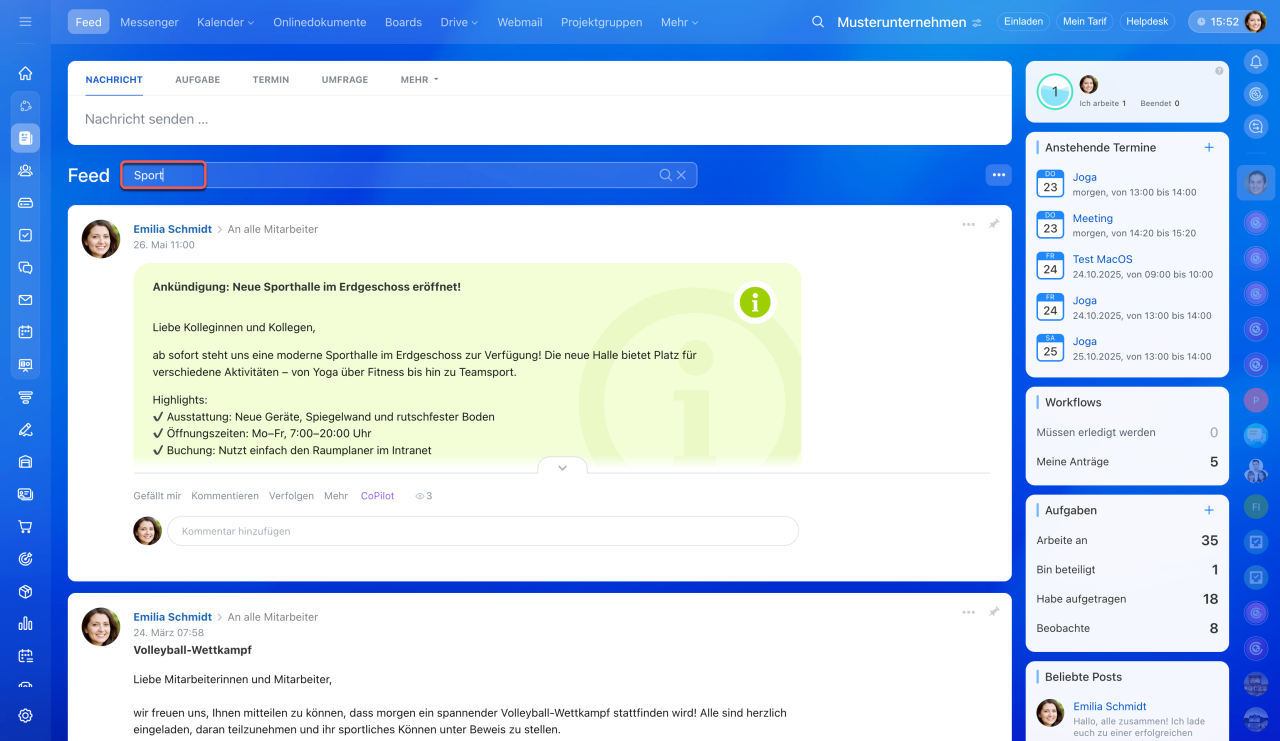This screenshot has height=741, width=1280.
Task: Open the Joga event on 25.10.2025
Action: (1085, 341)
